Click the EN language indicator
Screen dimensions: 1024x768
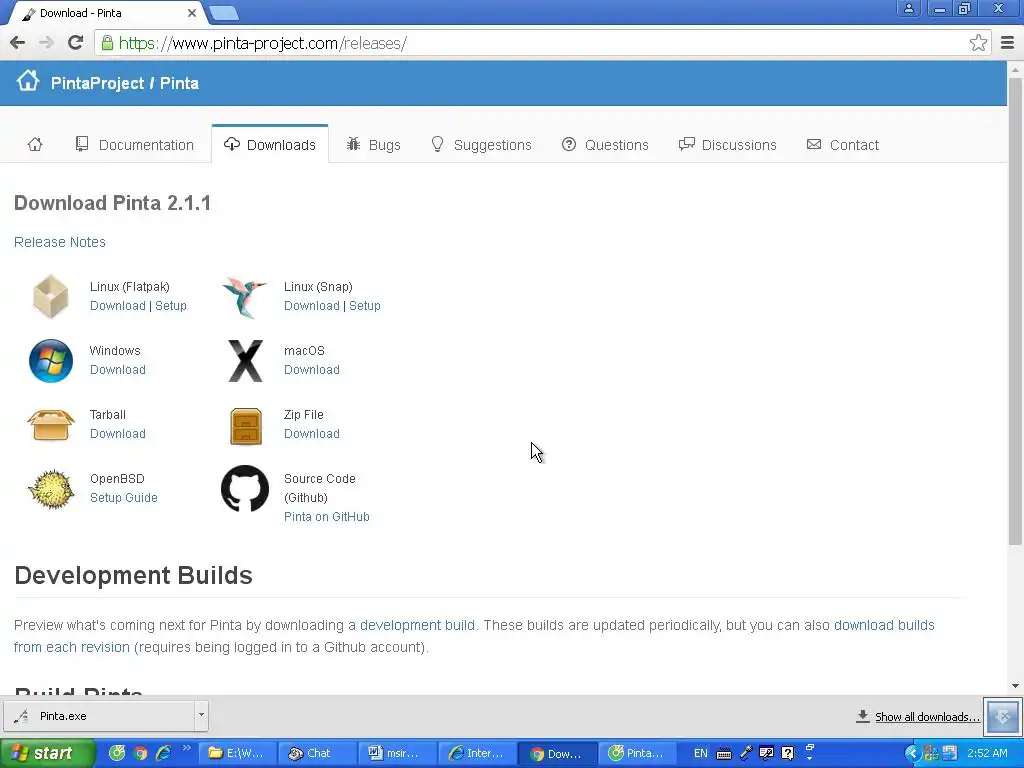(700, 754)
